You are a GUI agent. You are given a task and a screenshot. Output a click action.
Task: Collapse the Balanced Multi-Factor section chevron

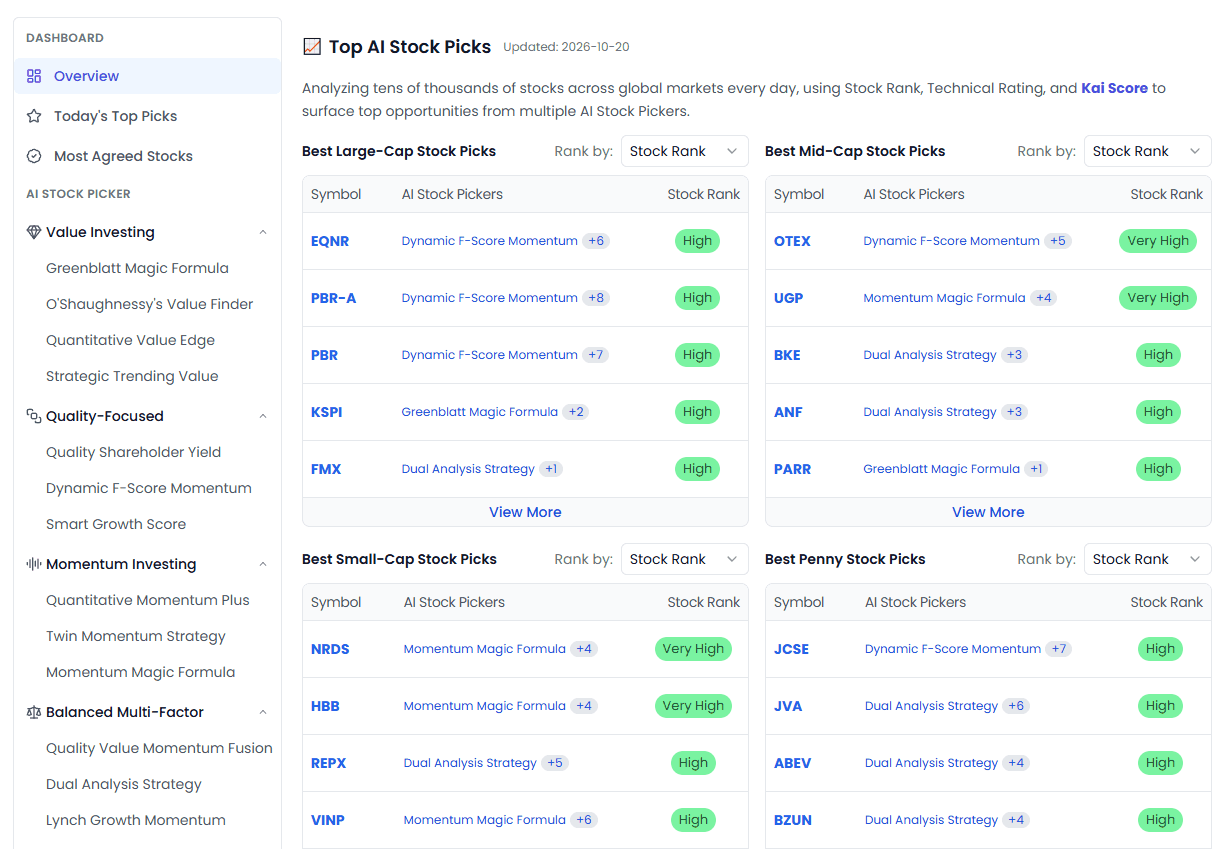pyautogui.click(x=263, y=712)
